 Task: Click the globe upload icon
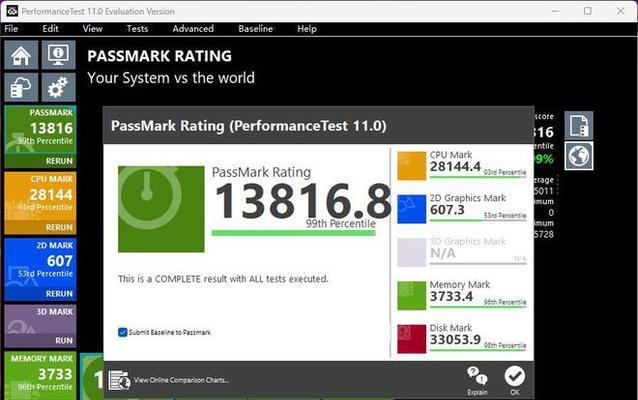[x=579, y=156]
